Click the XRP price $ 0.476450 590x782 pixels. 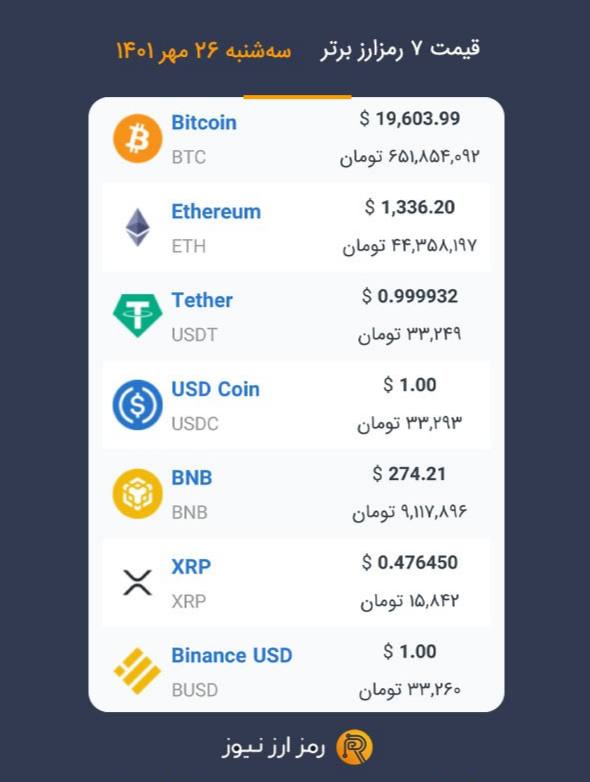[x=410, y=563]
